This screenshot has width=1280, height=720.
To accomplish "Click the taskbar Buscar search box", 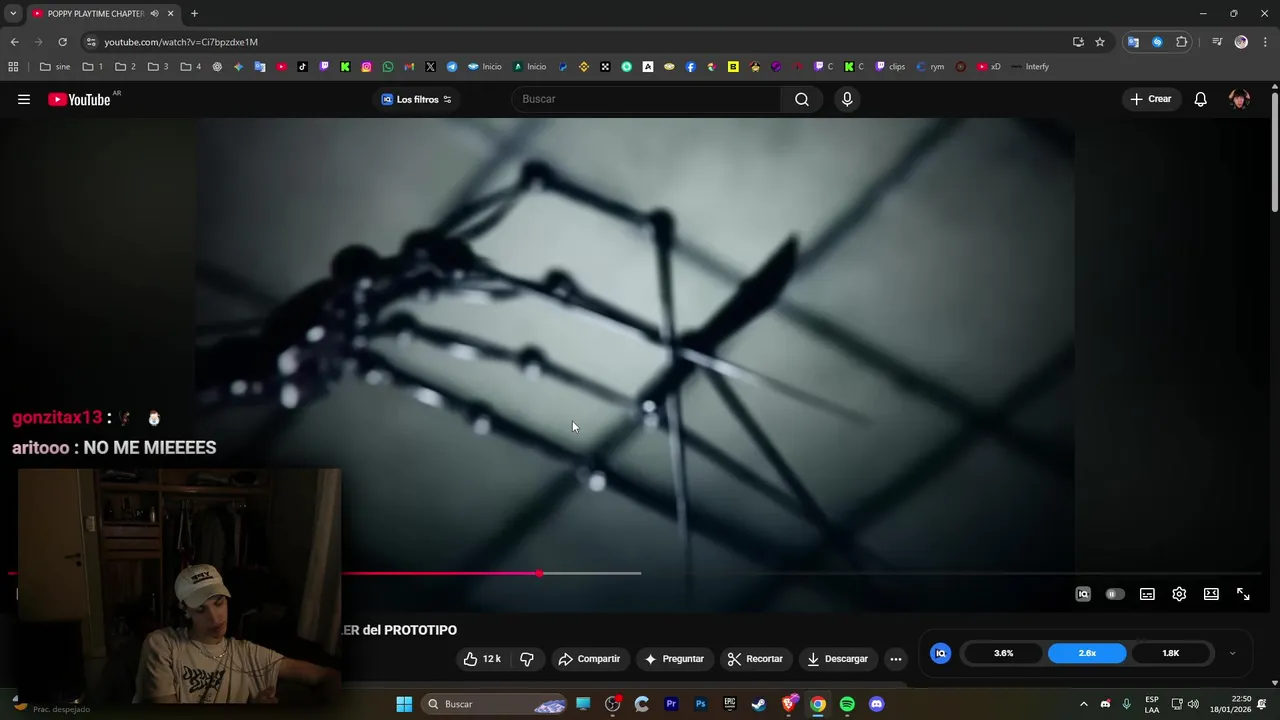I will pos(495,704).
